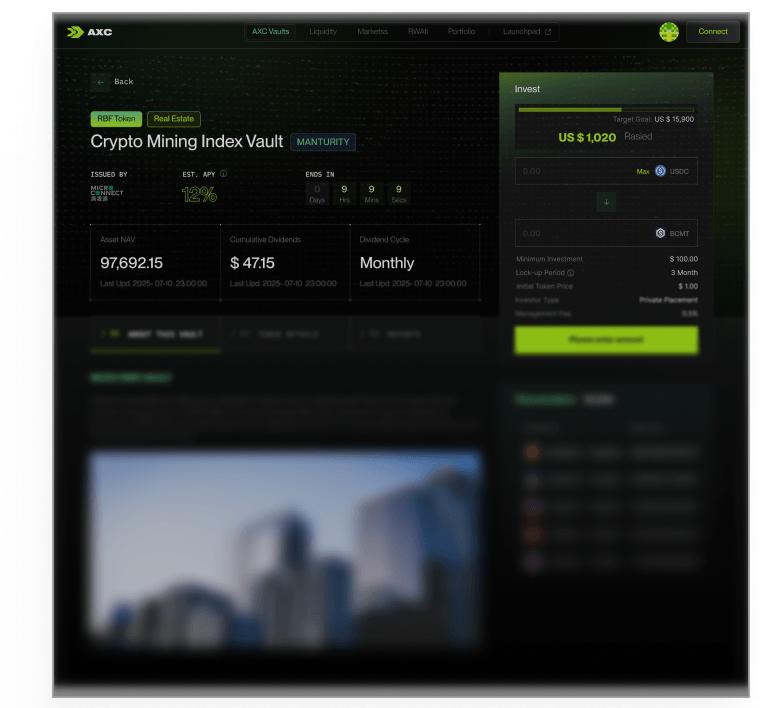This screenshot has height=708, width=771.
Task: Open the AXC Vaults tab
Action: (270, 31)
